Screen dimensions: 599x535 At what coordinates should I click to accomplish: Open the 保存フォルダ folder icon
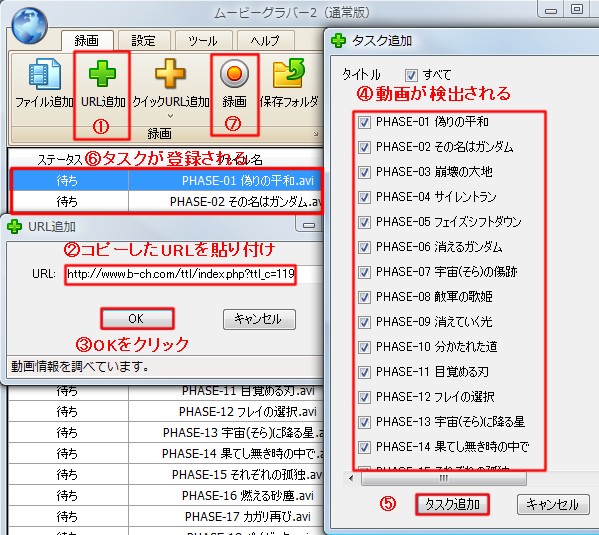click(x=289, y=73)
